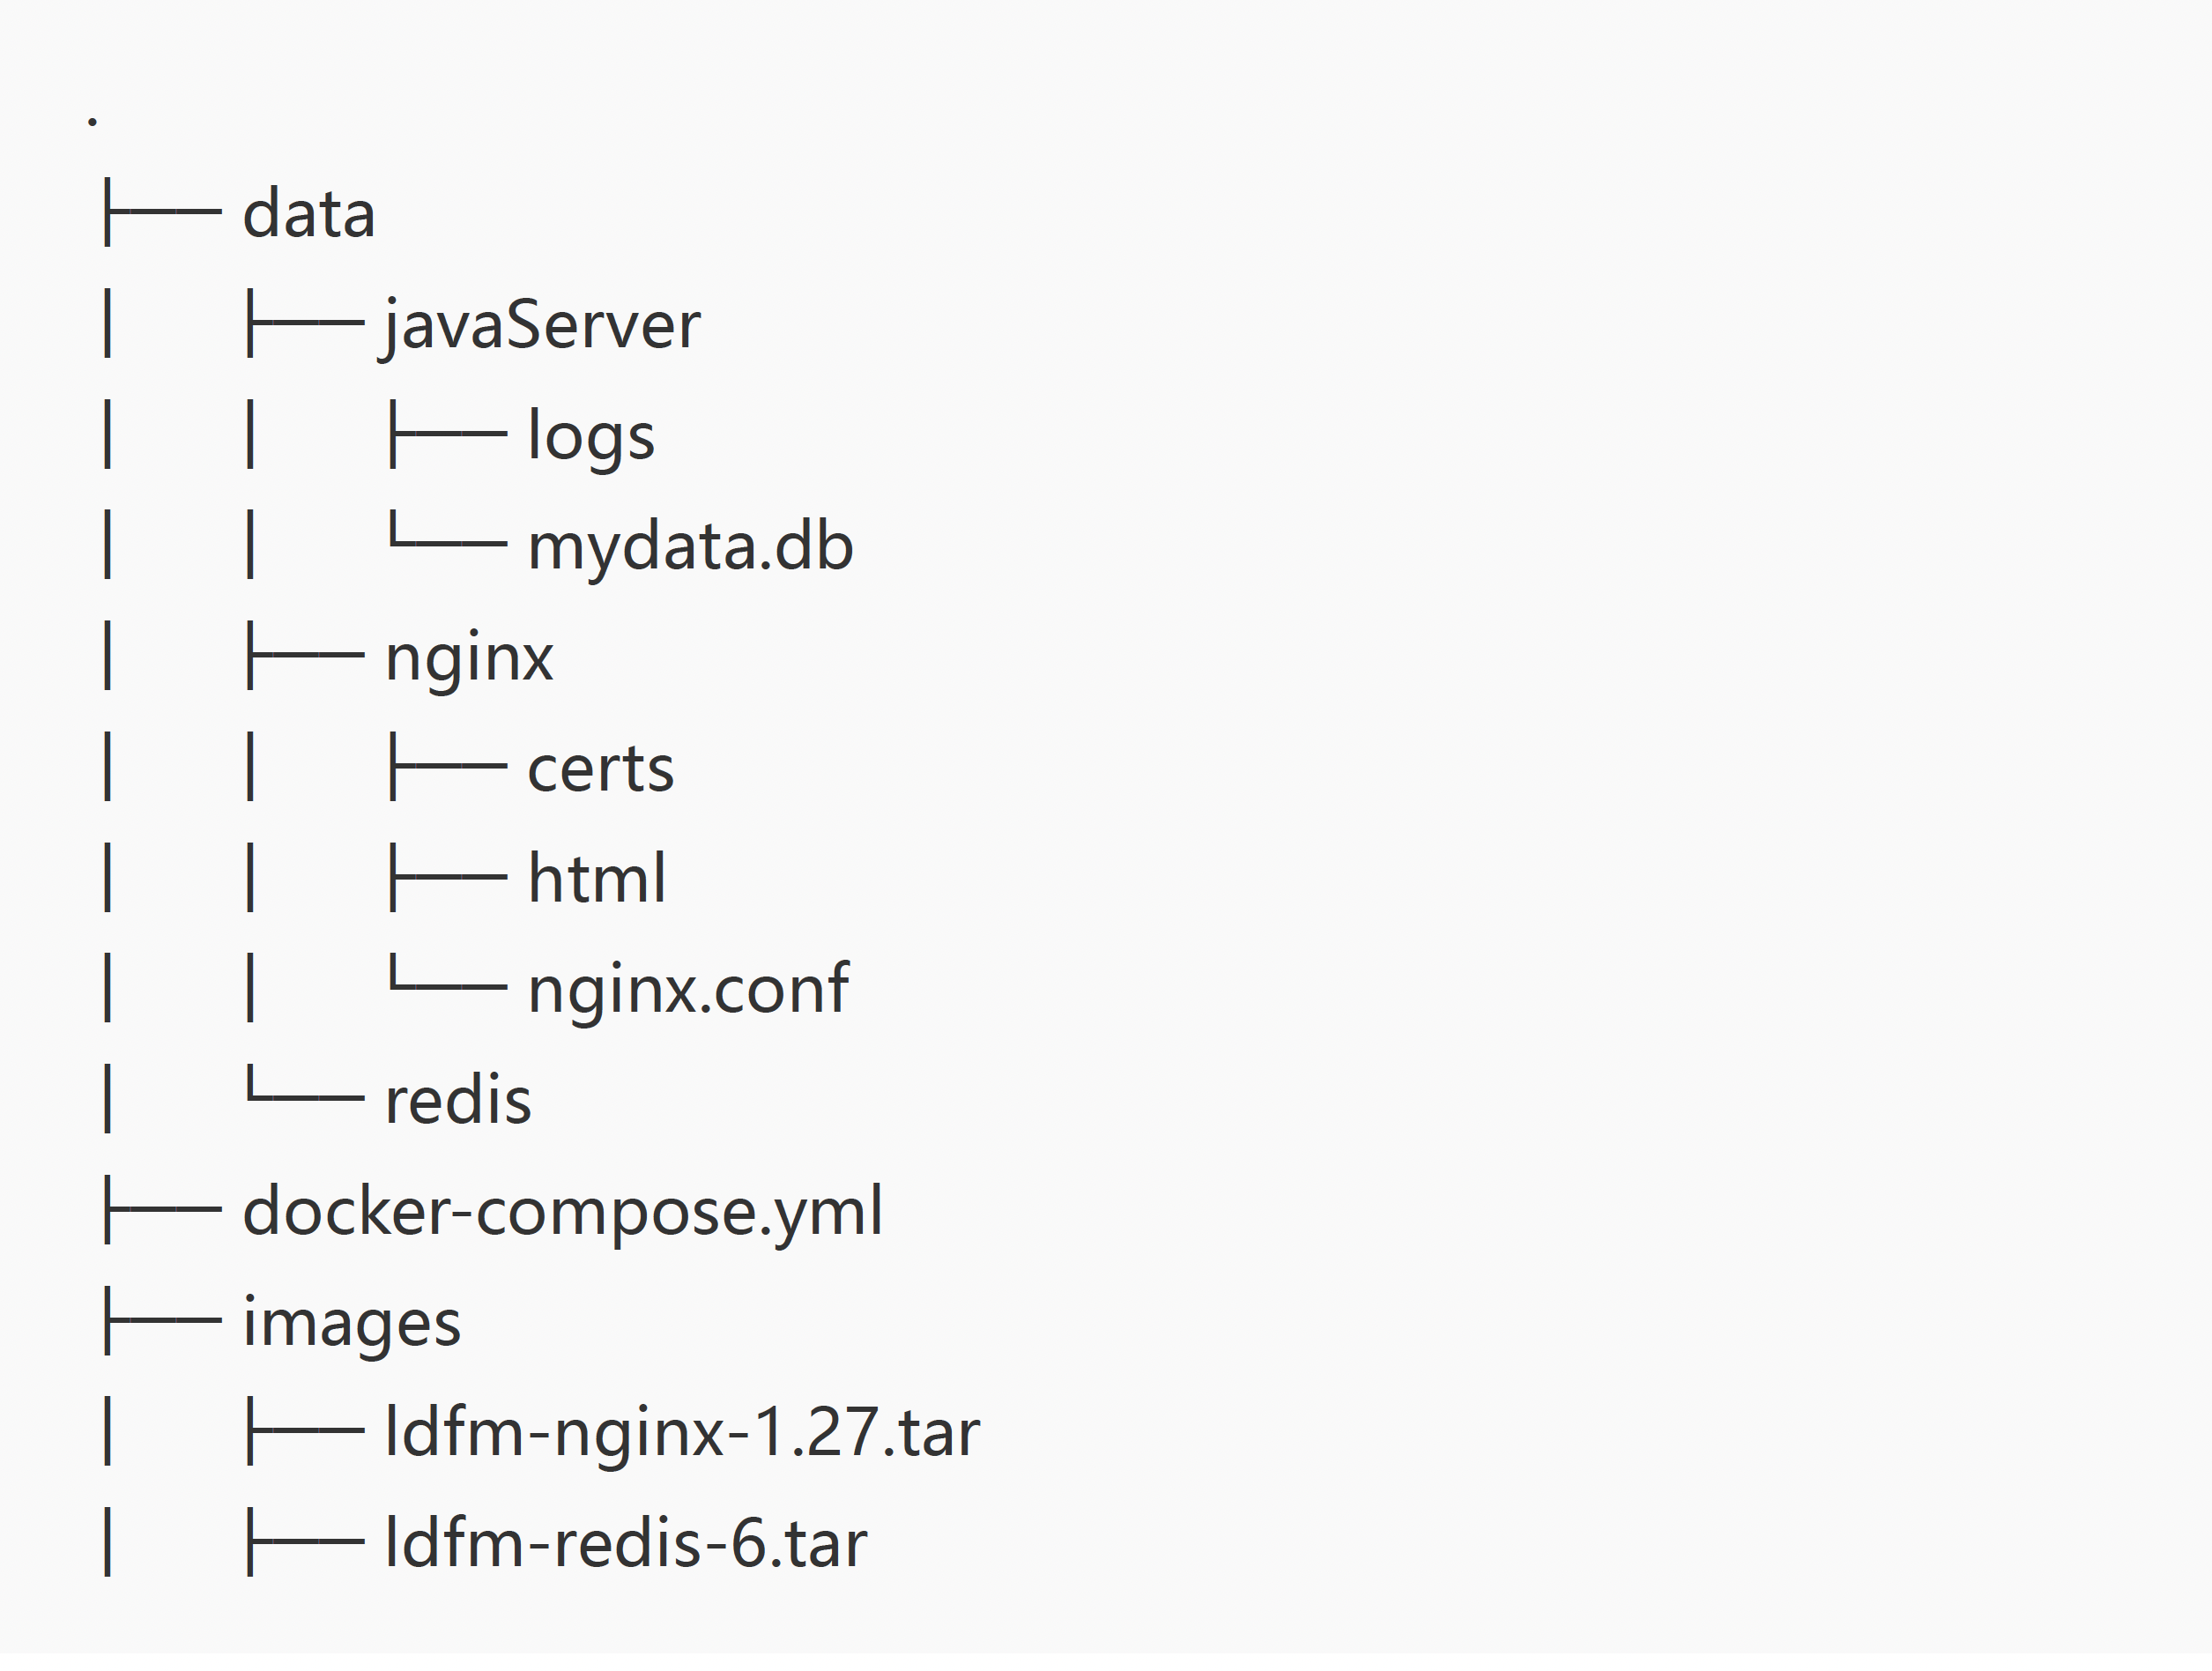Select the html folder
Viewport: 2212px width, 1671px height.
point(596,879)
